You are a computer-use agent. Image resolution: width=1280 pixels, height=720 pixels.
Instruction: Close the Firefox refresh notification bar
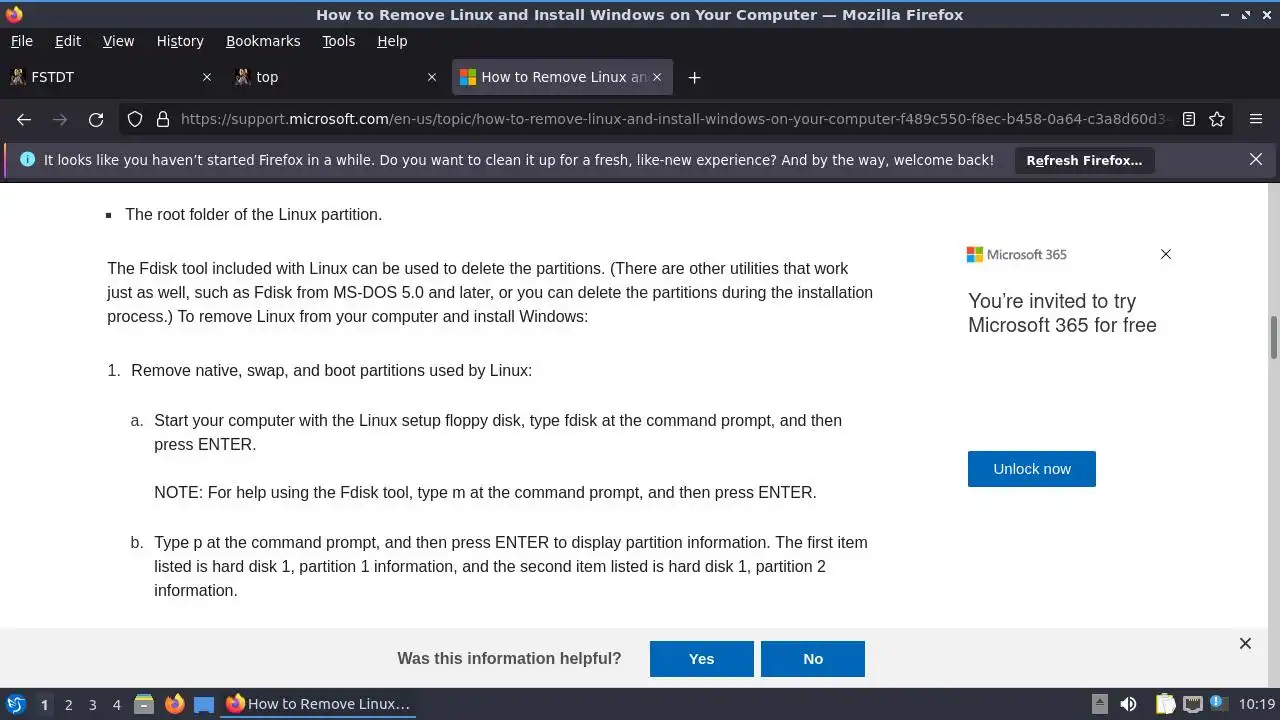point(1256,160)
